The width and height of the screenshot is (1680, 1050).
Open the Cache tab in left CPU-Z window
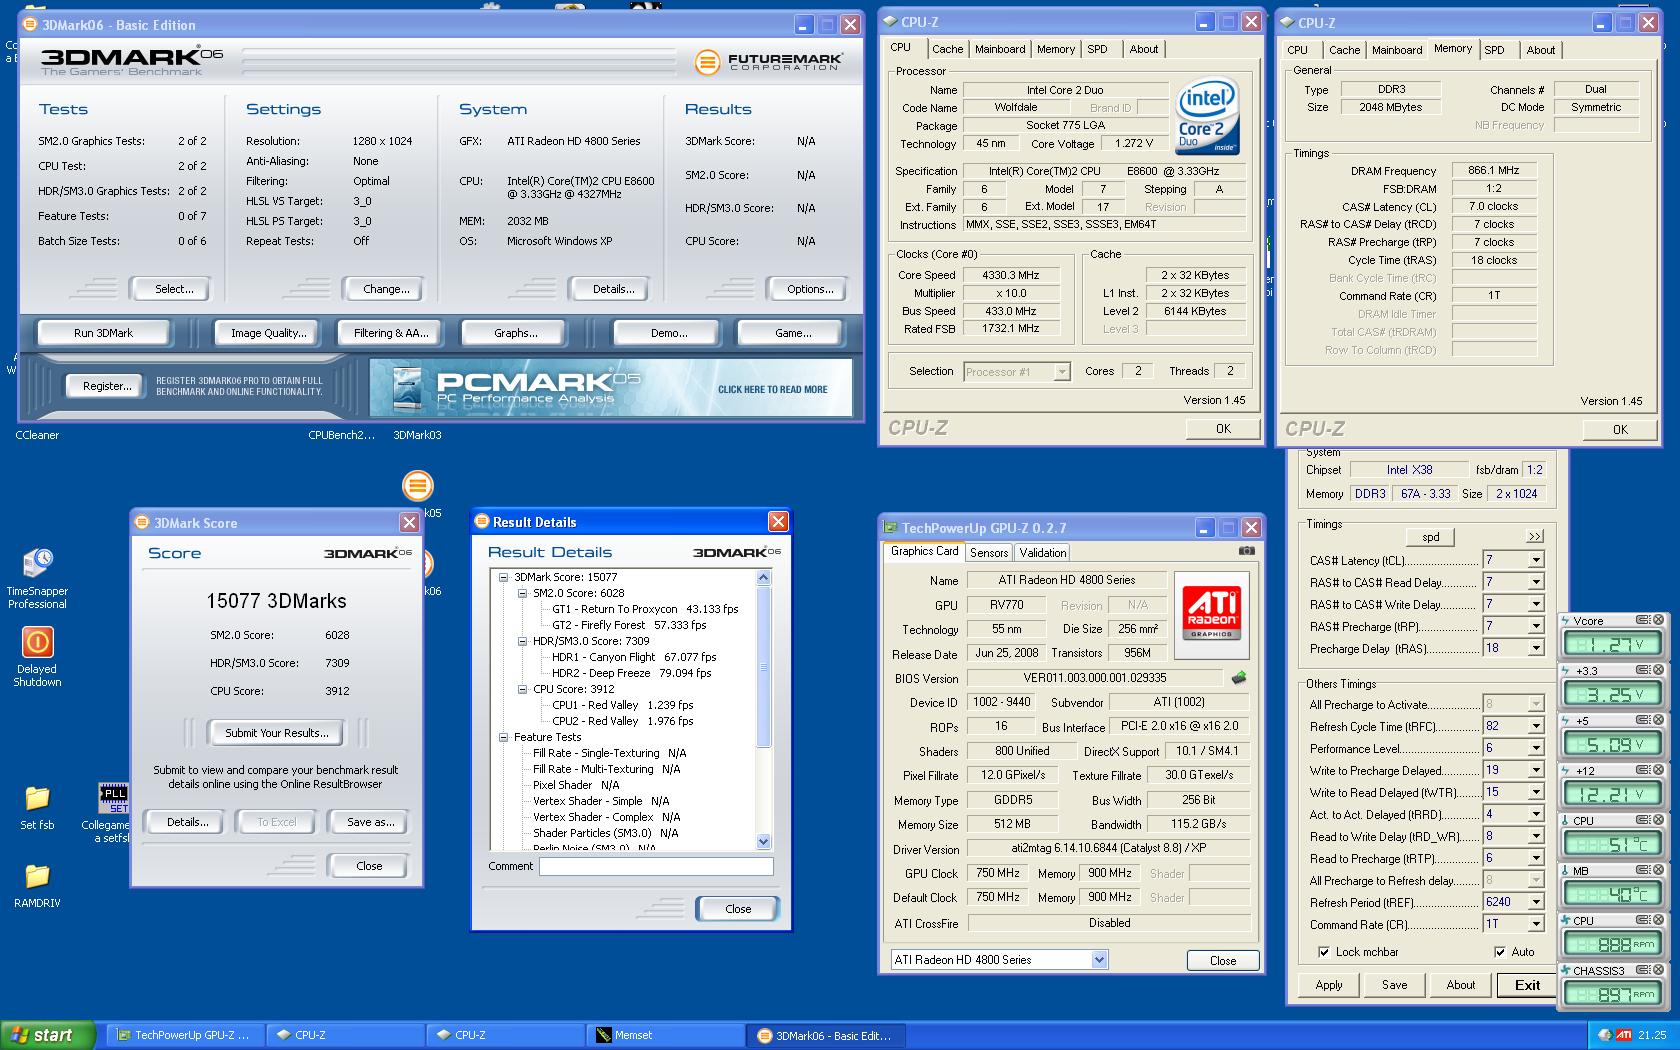tap(947, 49)
